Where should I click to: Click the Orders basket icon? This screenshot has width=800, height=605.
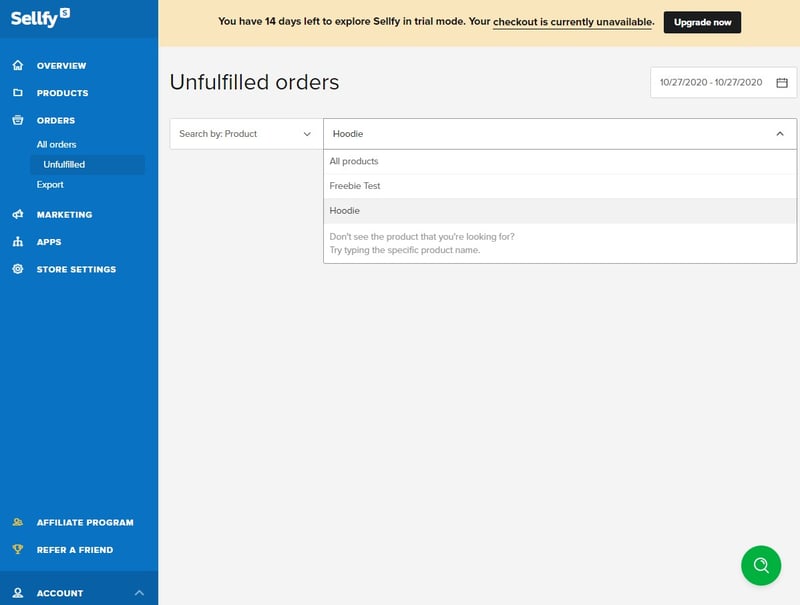pyautogui.click(x=17, y=121)
